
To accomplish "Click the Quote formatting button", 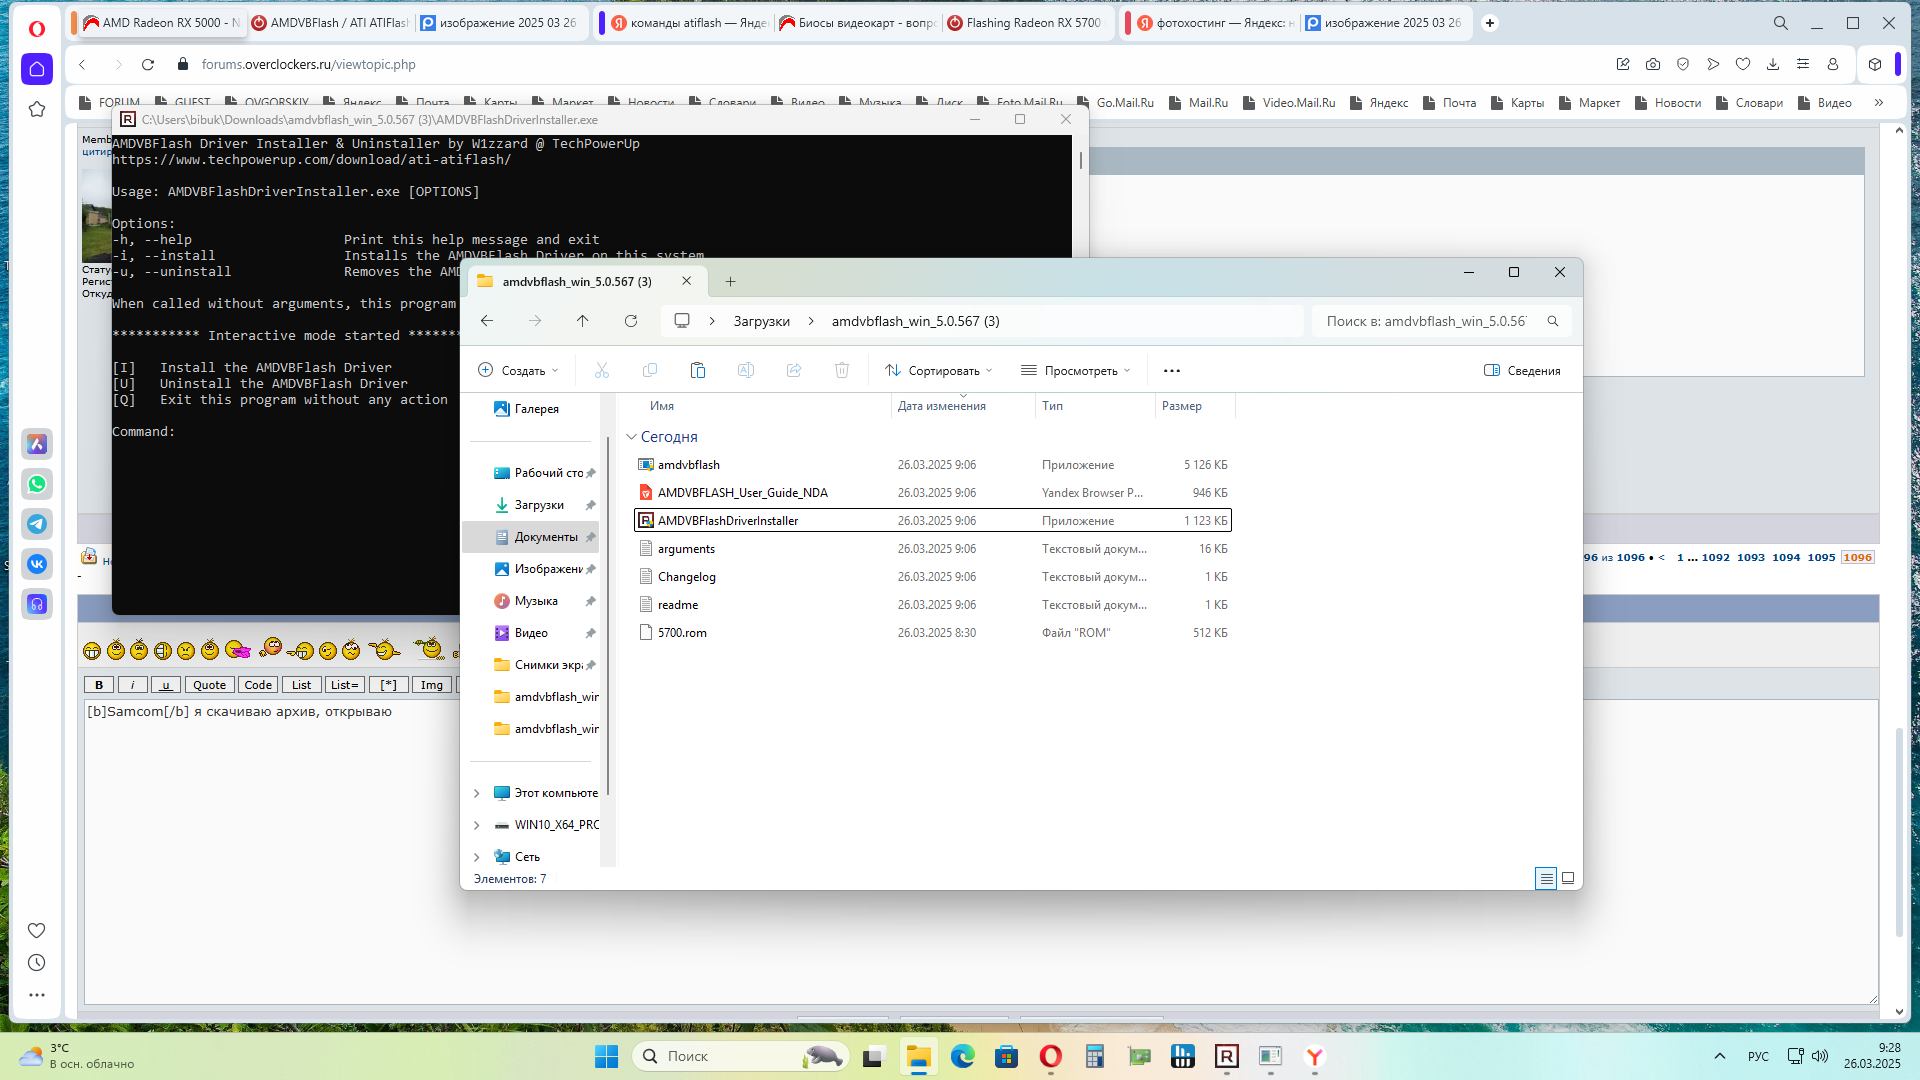I will (209, 685).
